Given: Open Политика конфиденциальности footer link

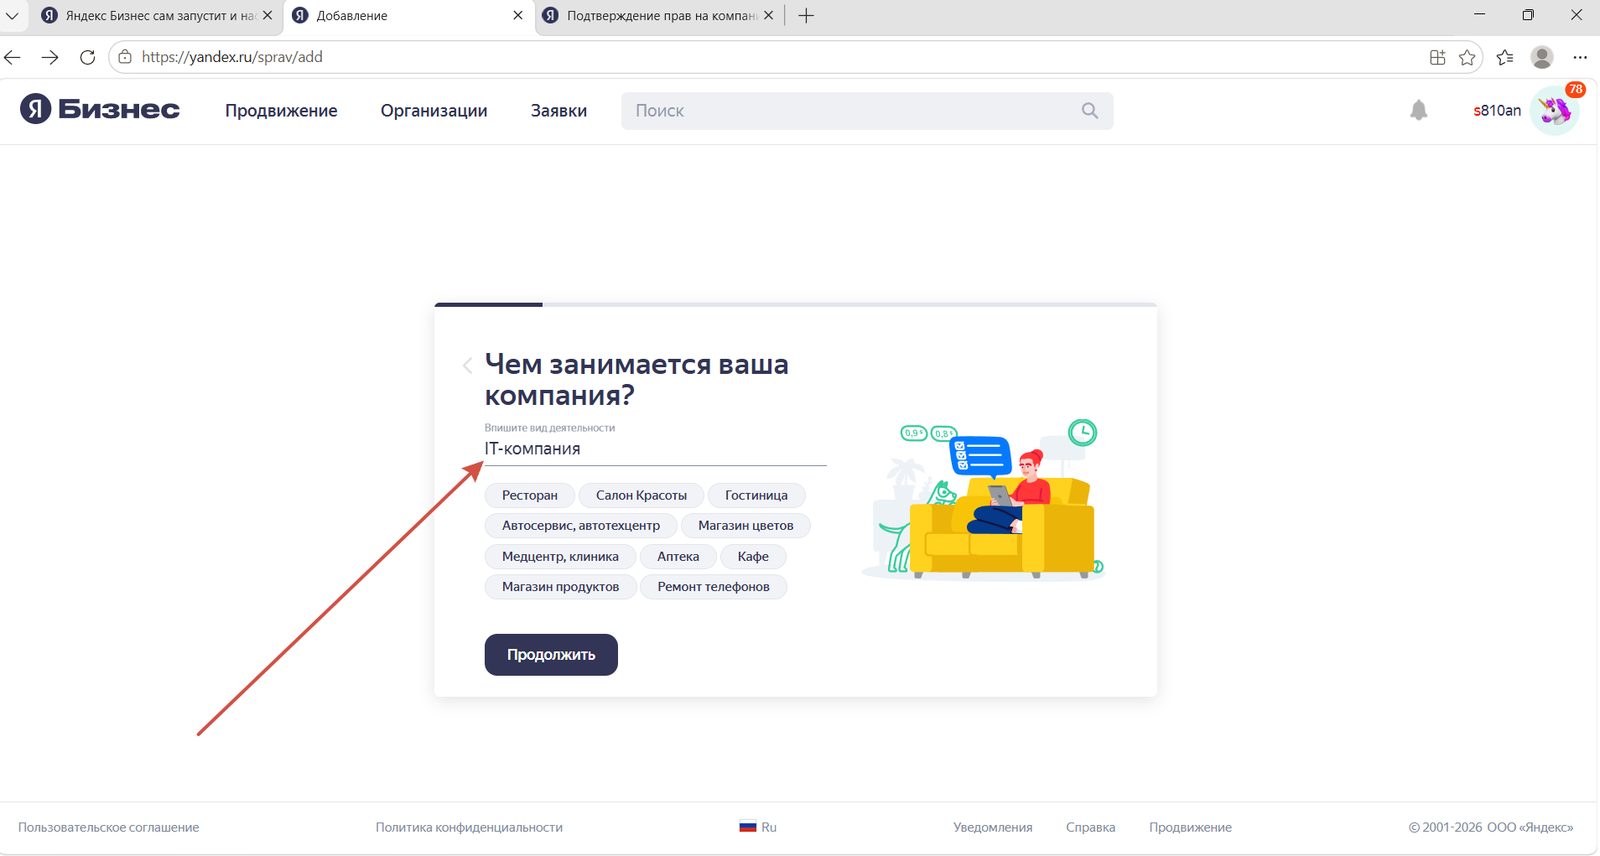Looking at the screenshot, I should coord(469,827).
